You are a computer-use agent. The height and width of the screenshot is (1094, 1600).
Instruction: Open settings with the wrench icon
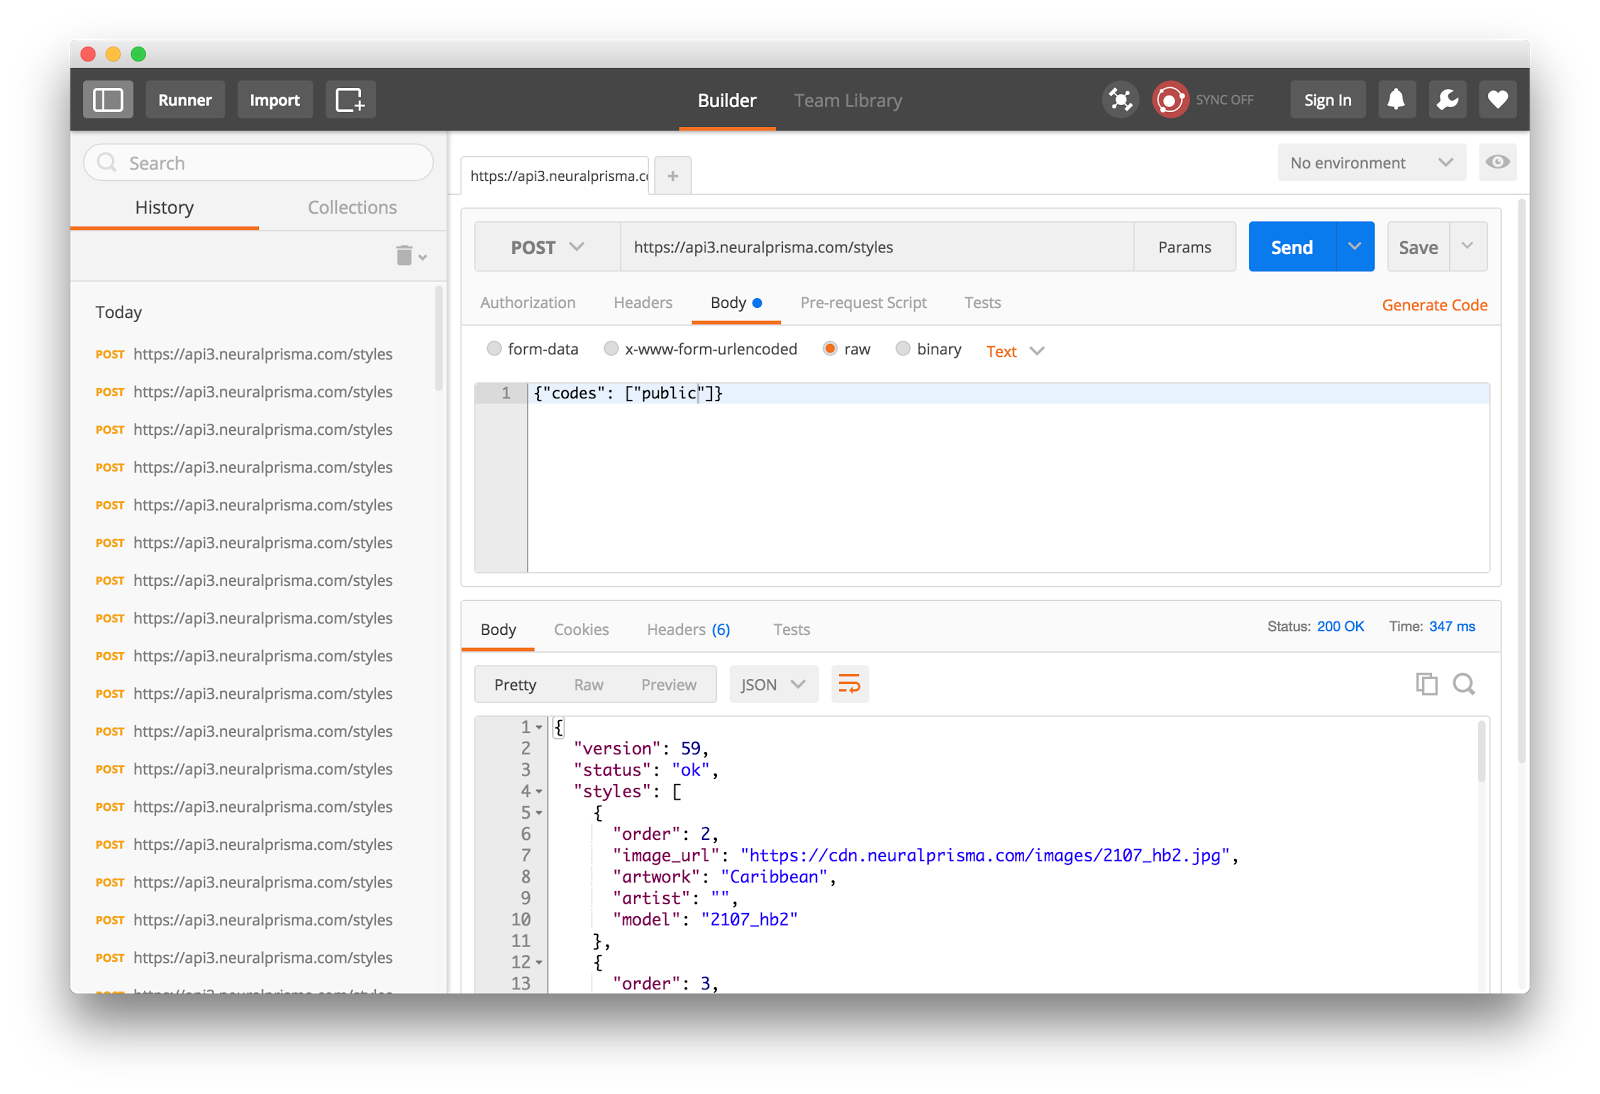pyautogui.click(x=1447, y=100)
